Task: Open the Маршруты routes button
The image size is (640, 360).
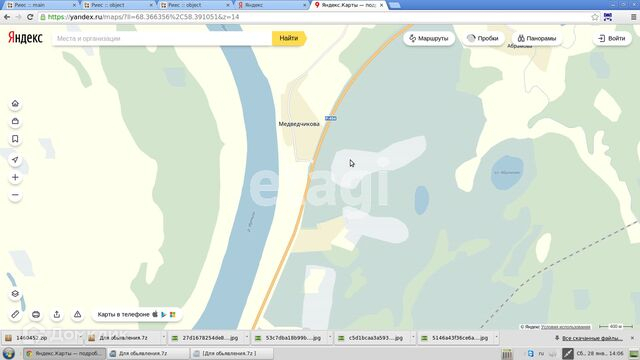Action: pos(429,38)
